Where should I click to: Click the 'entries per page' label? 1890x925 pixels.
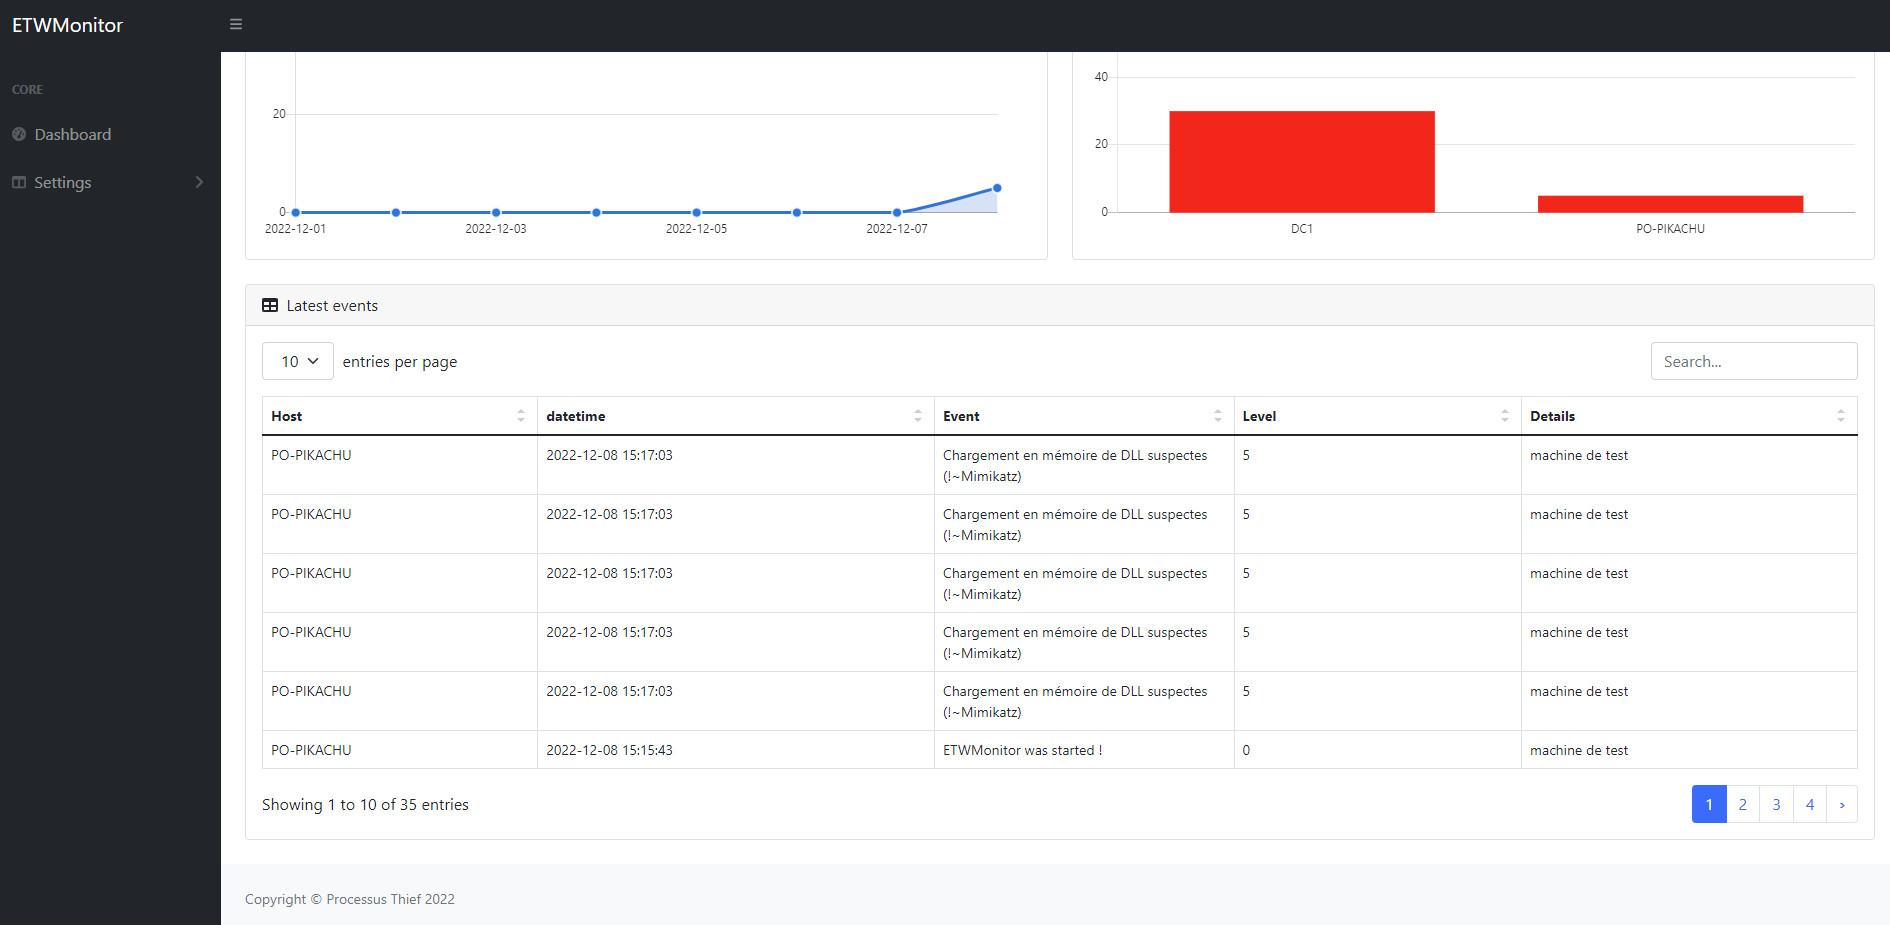(400, 362)
